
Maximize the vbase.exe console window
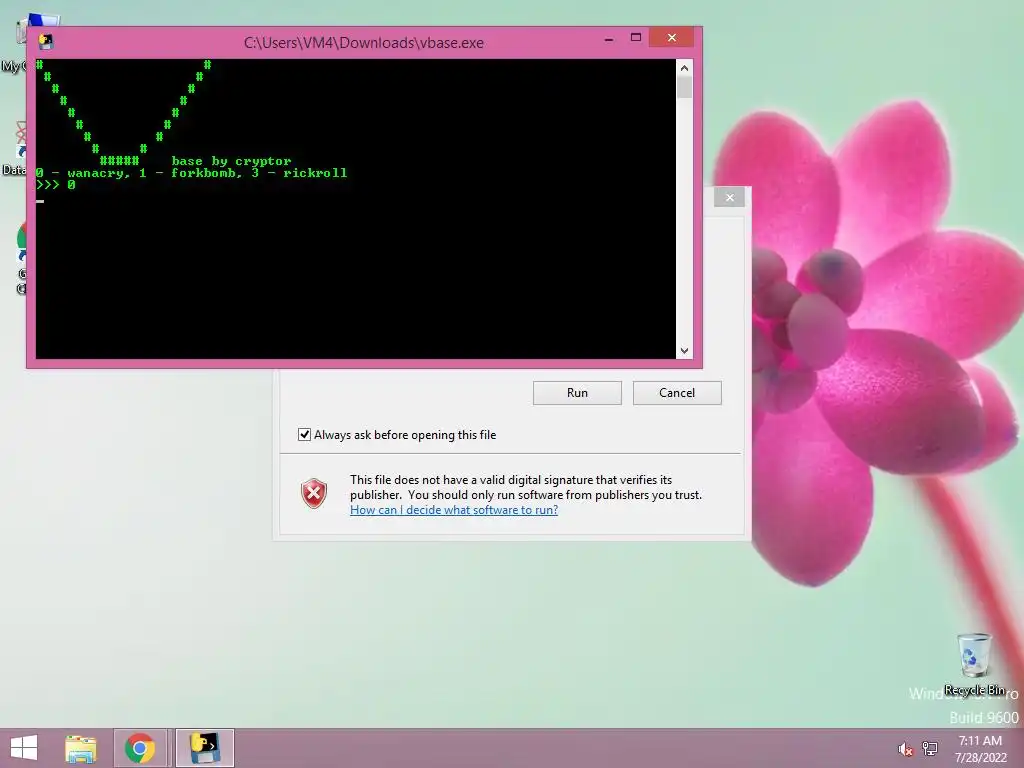(x=636, y=38)
